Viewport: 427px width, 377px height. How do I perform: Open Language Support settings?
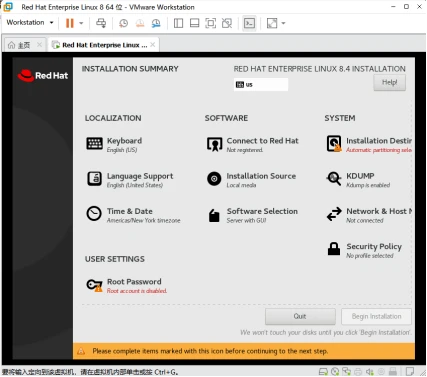point(130,180)
